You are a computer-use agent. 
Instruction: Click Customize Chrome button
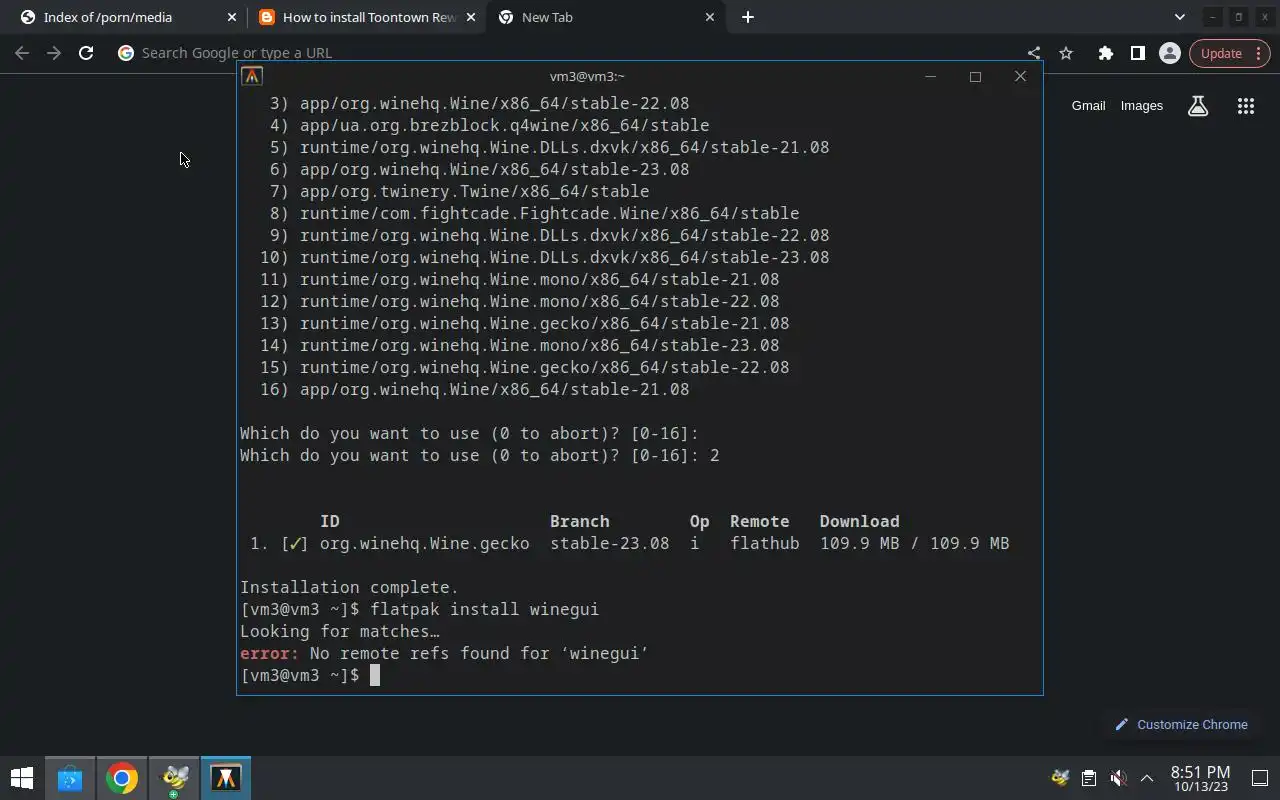[1181, 724]
